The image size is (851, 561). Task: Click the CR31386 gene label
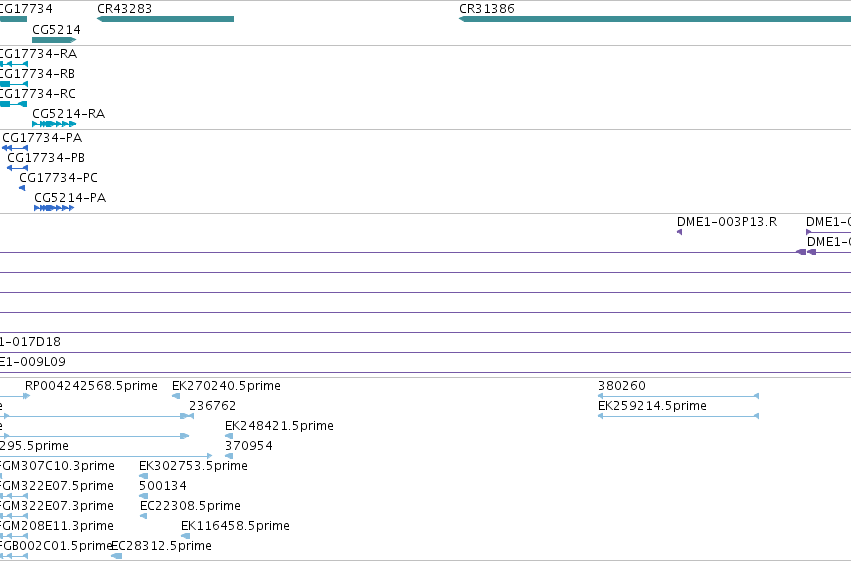tap(487, 9)
